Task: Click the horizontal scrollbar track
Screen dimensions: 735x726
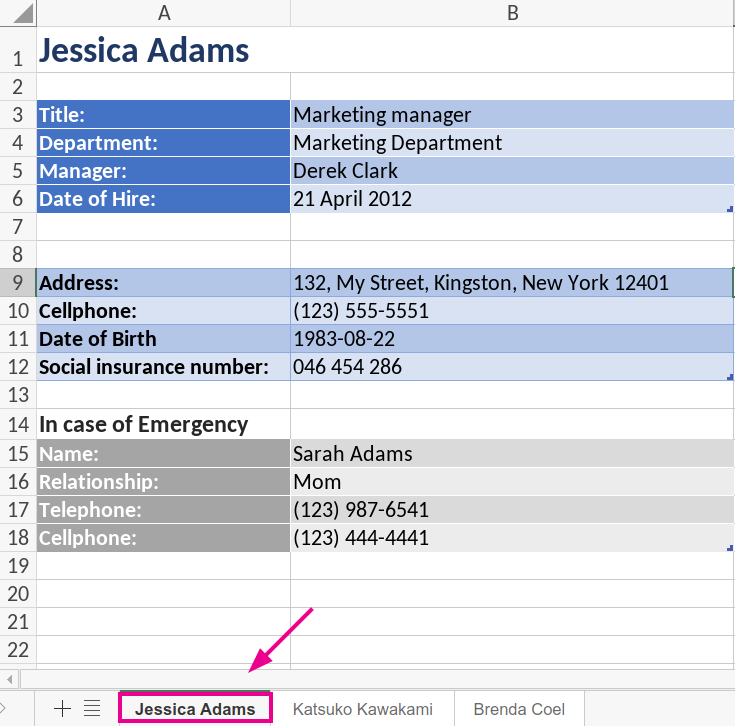Action: click(377, 678)
